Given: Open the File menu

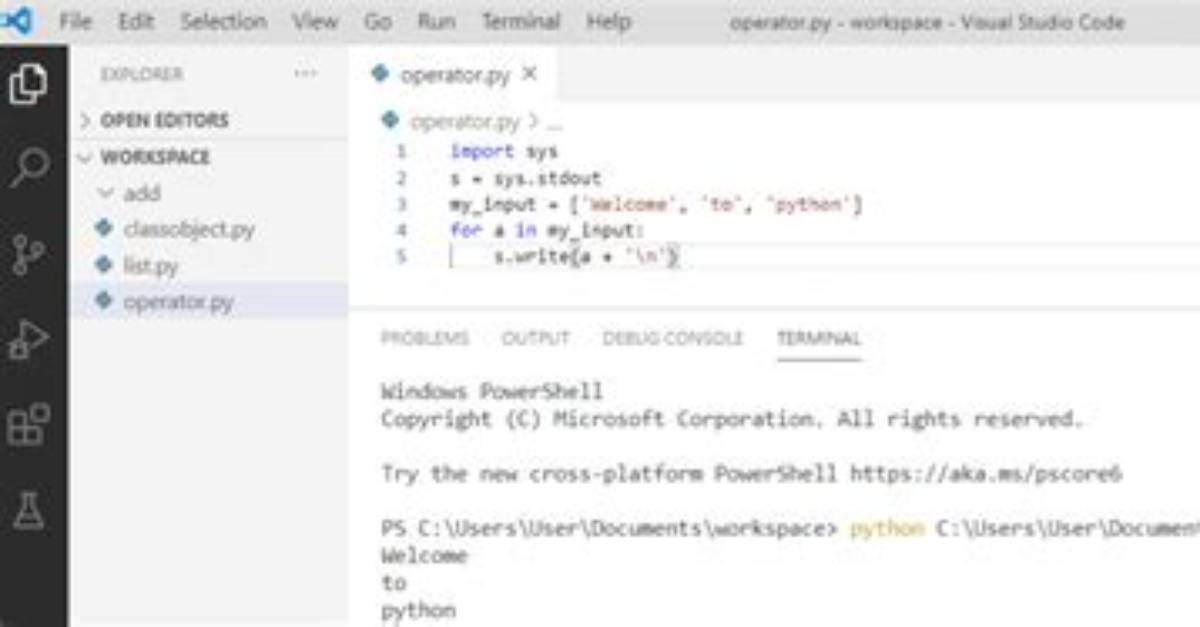Looking at the screenshot, I should pyautogui.click(x=76, y=21).
